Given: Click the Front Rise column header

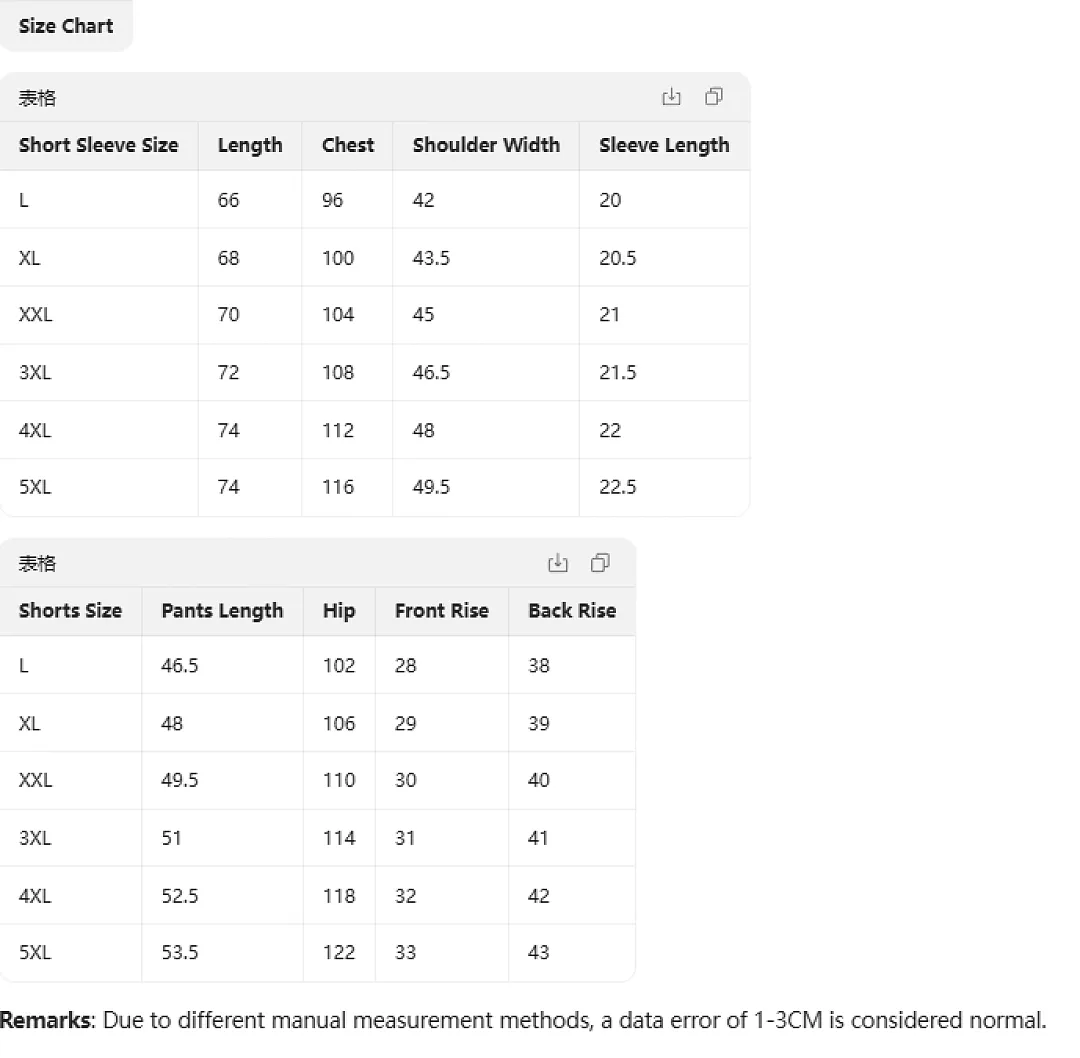Looking at the screenshot, I should 442,611.
